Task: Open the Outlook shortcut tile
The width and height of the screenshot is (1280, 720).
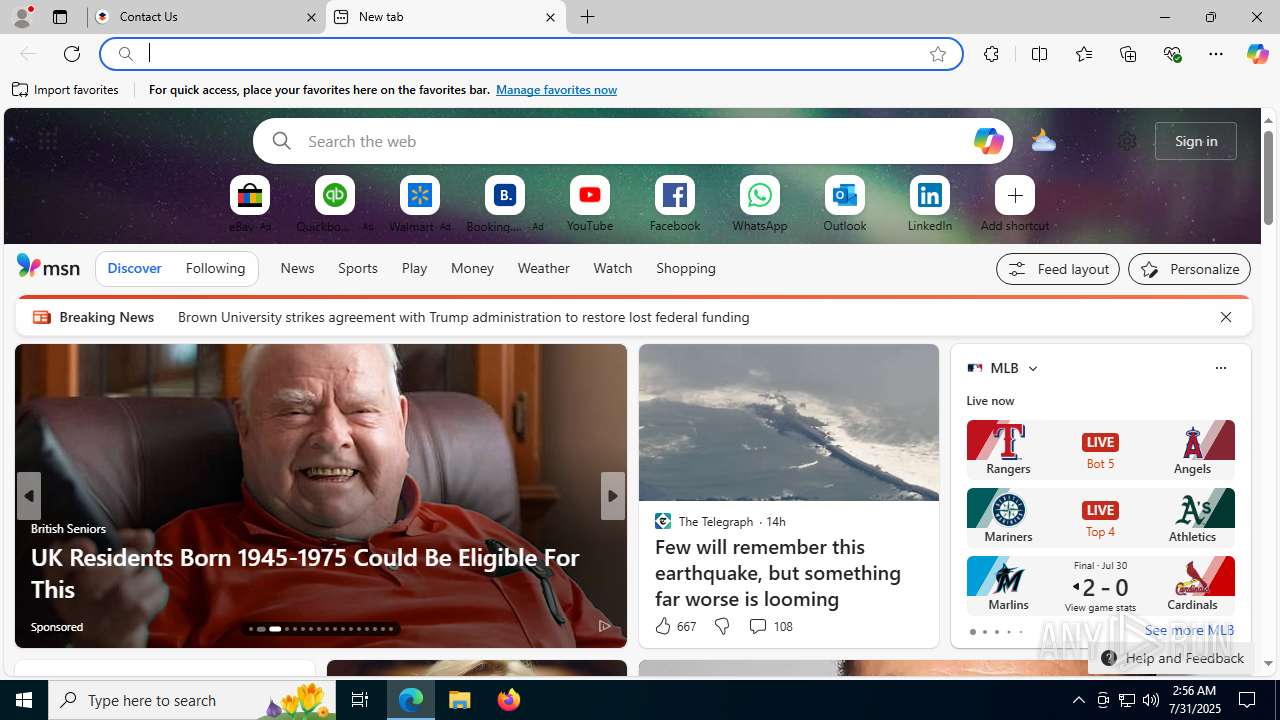Action: pyautogui.click(x=845, y=196)
